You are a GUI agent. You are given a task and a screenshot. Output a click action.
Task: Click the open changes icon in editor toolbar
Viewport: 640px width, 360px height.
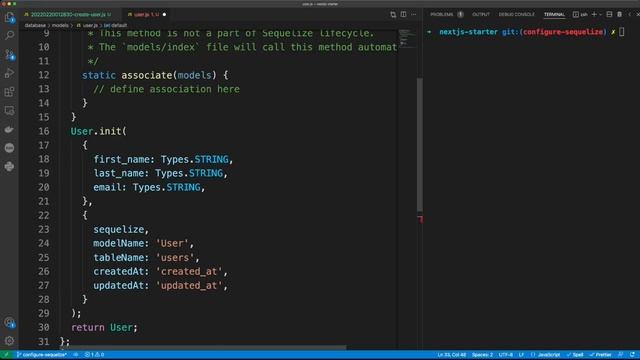pos(393,14)
